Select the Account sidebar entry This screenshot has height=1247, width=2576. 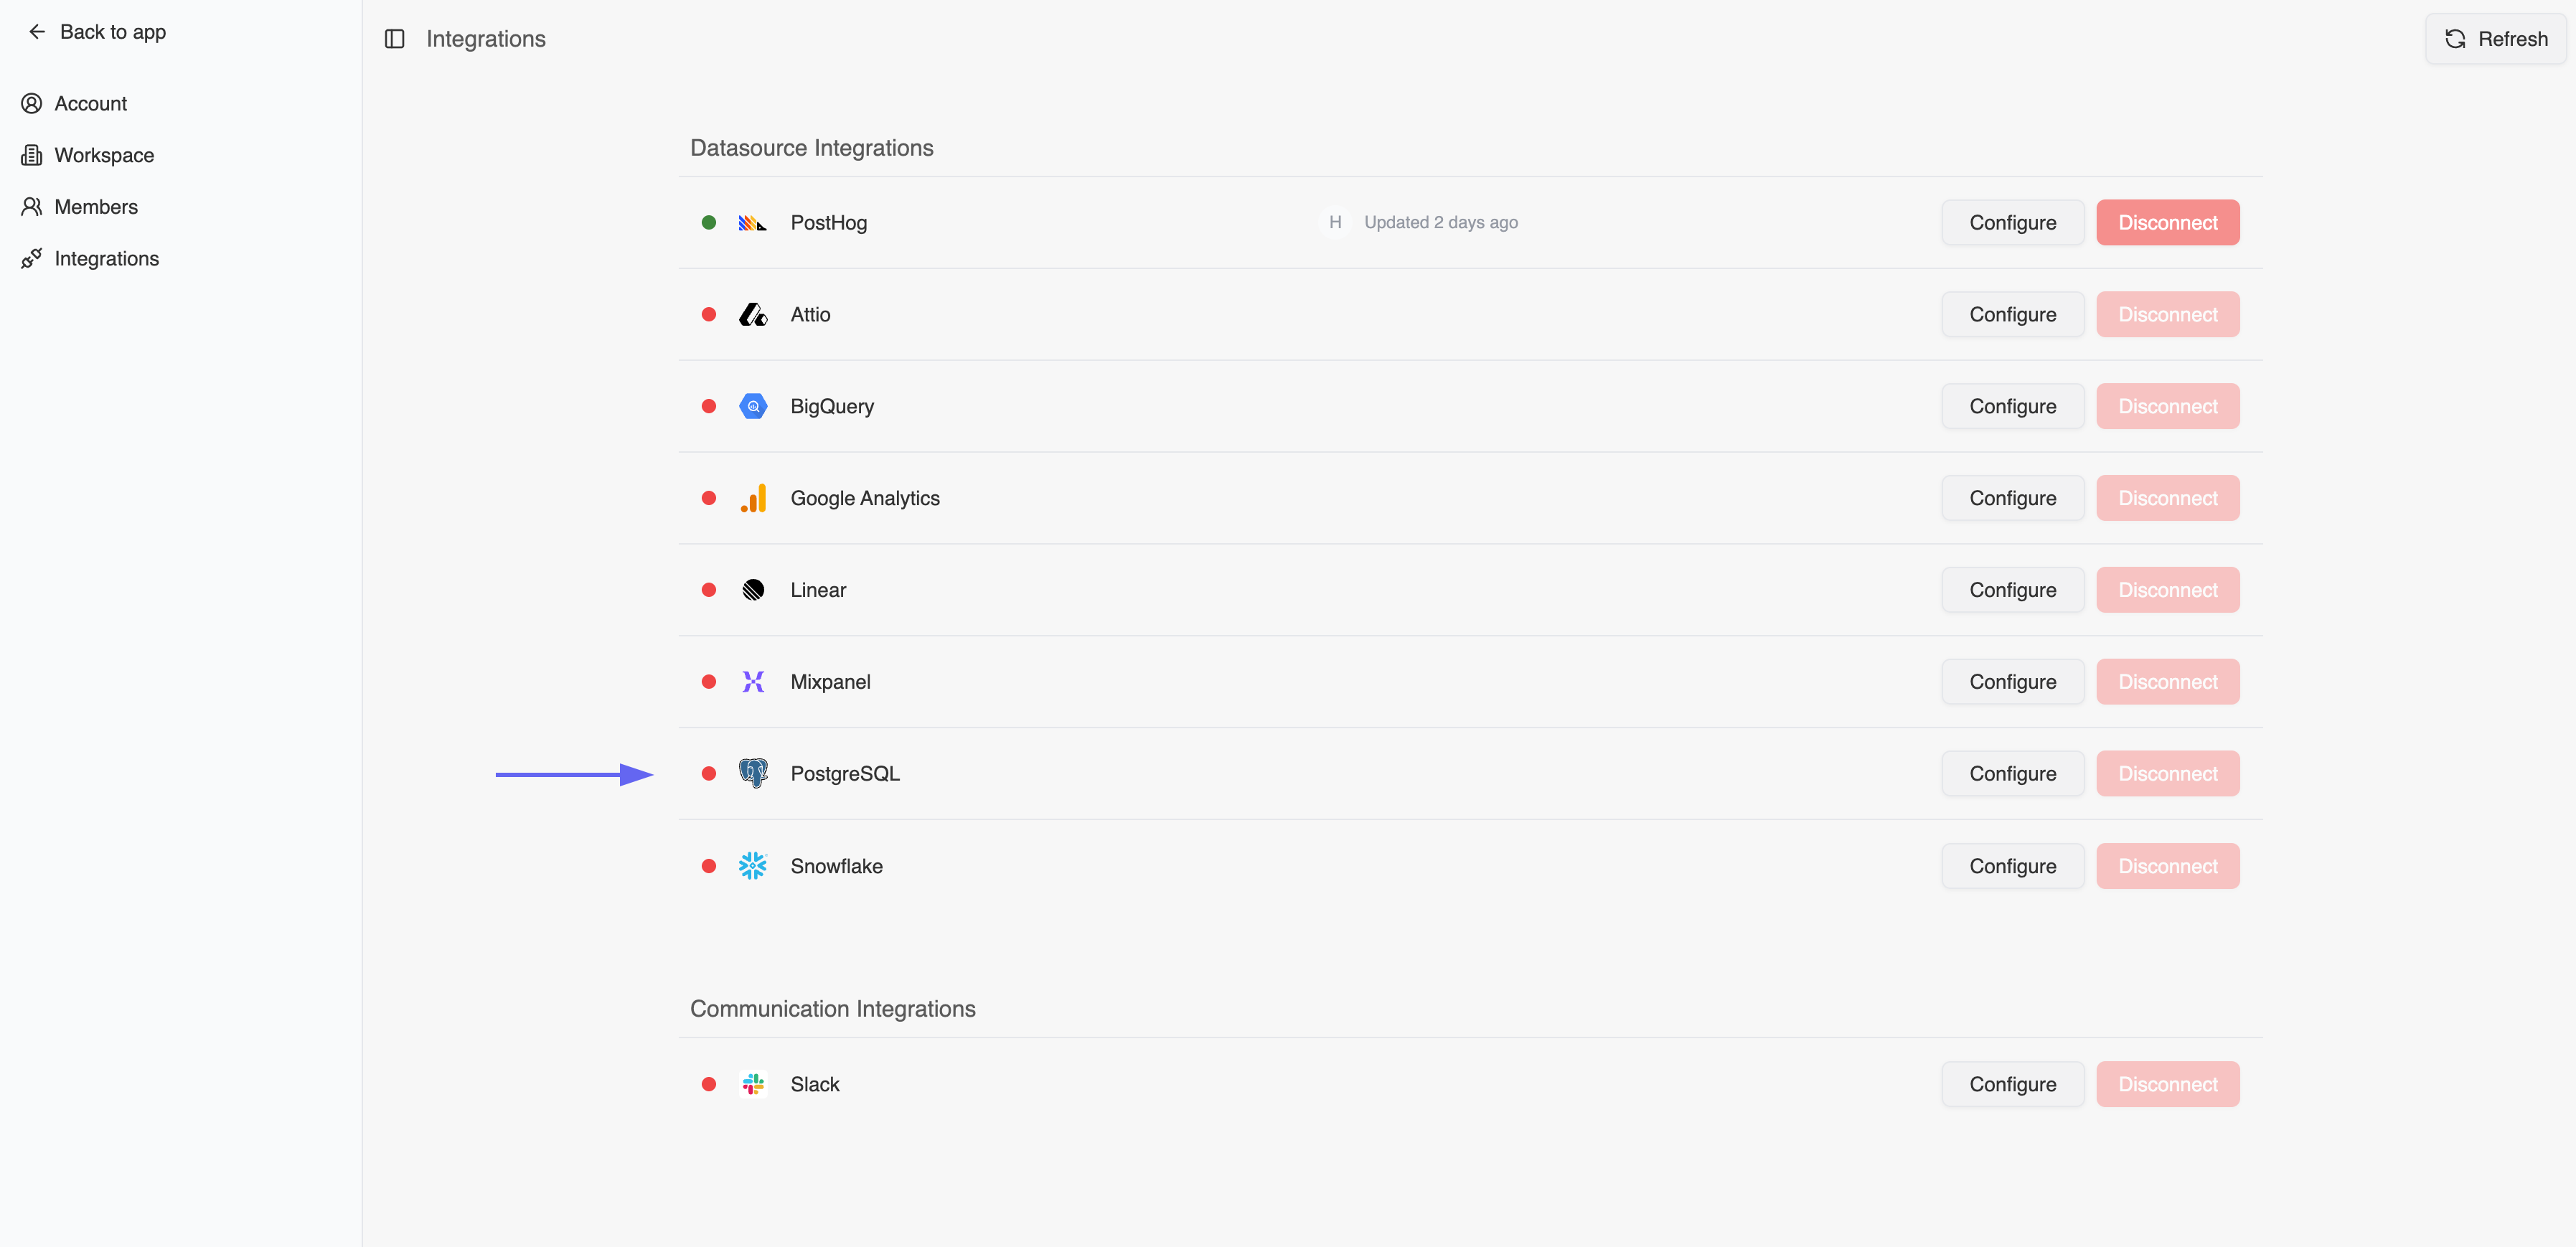tap(90, 103)
